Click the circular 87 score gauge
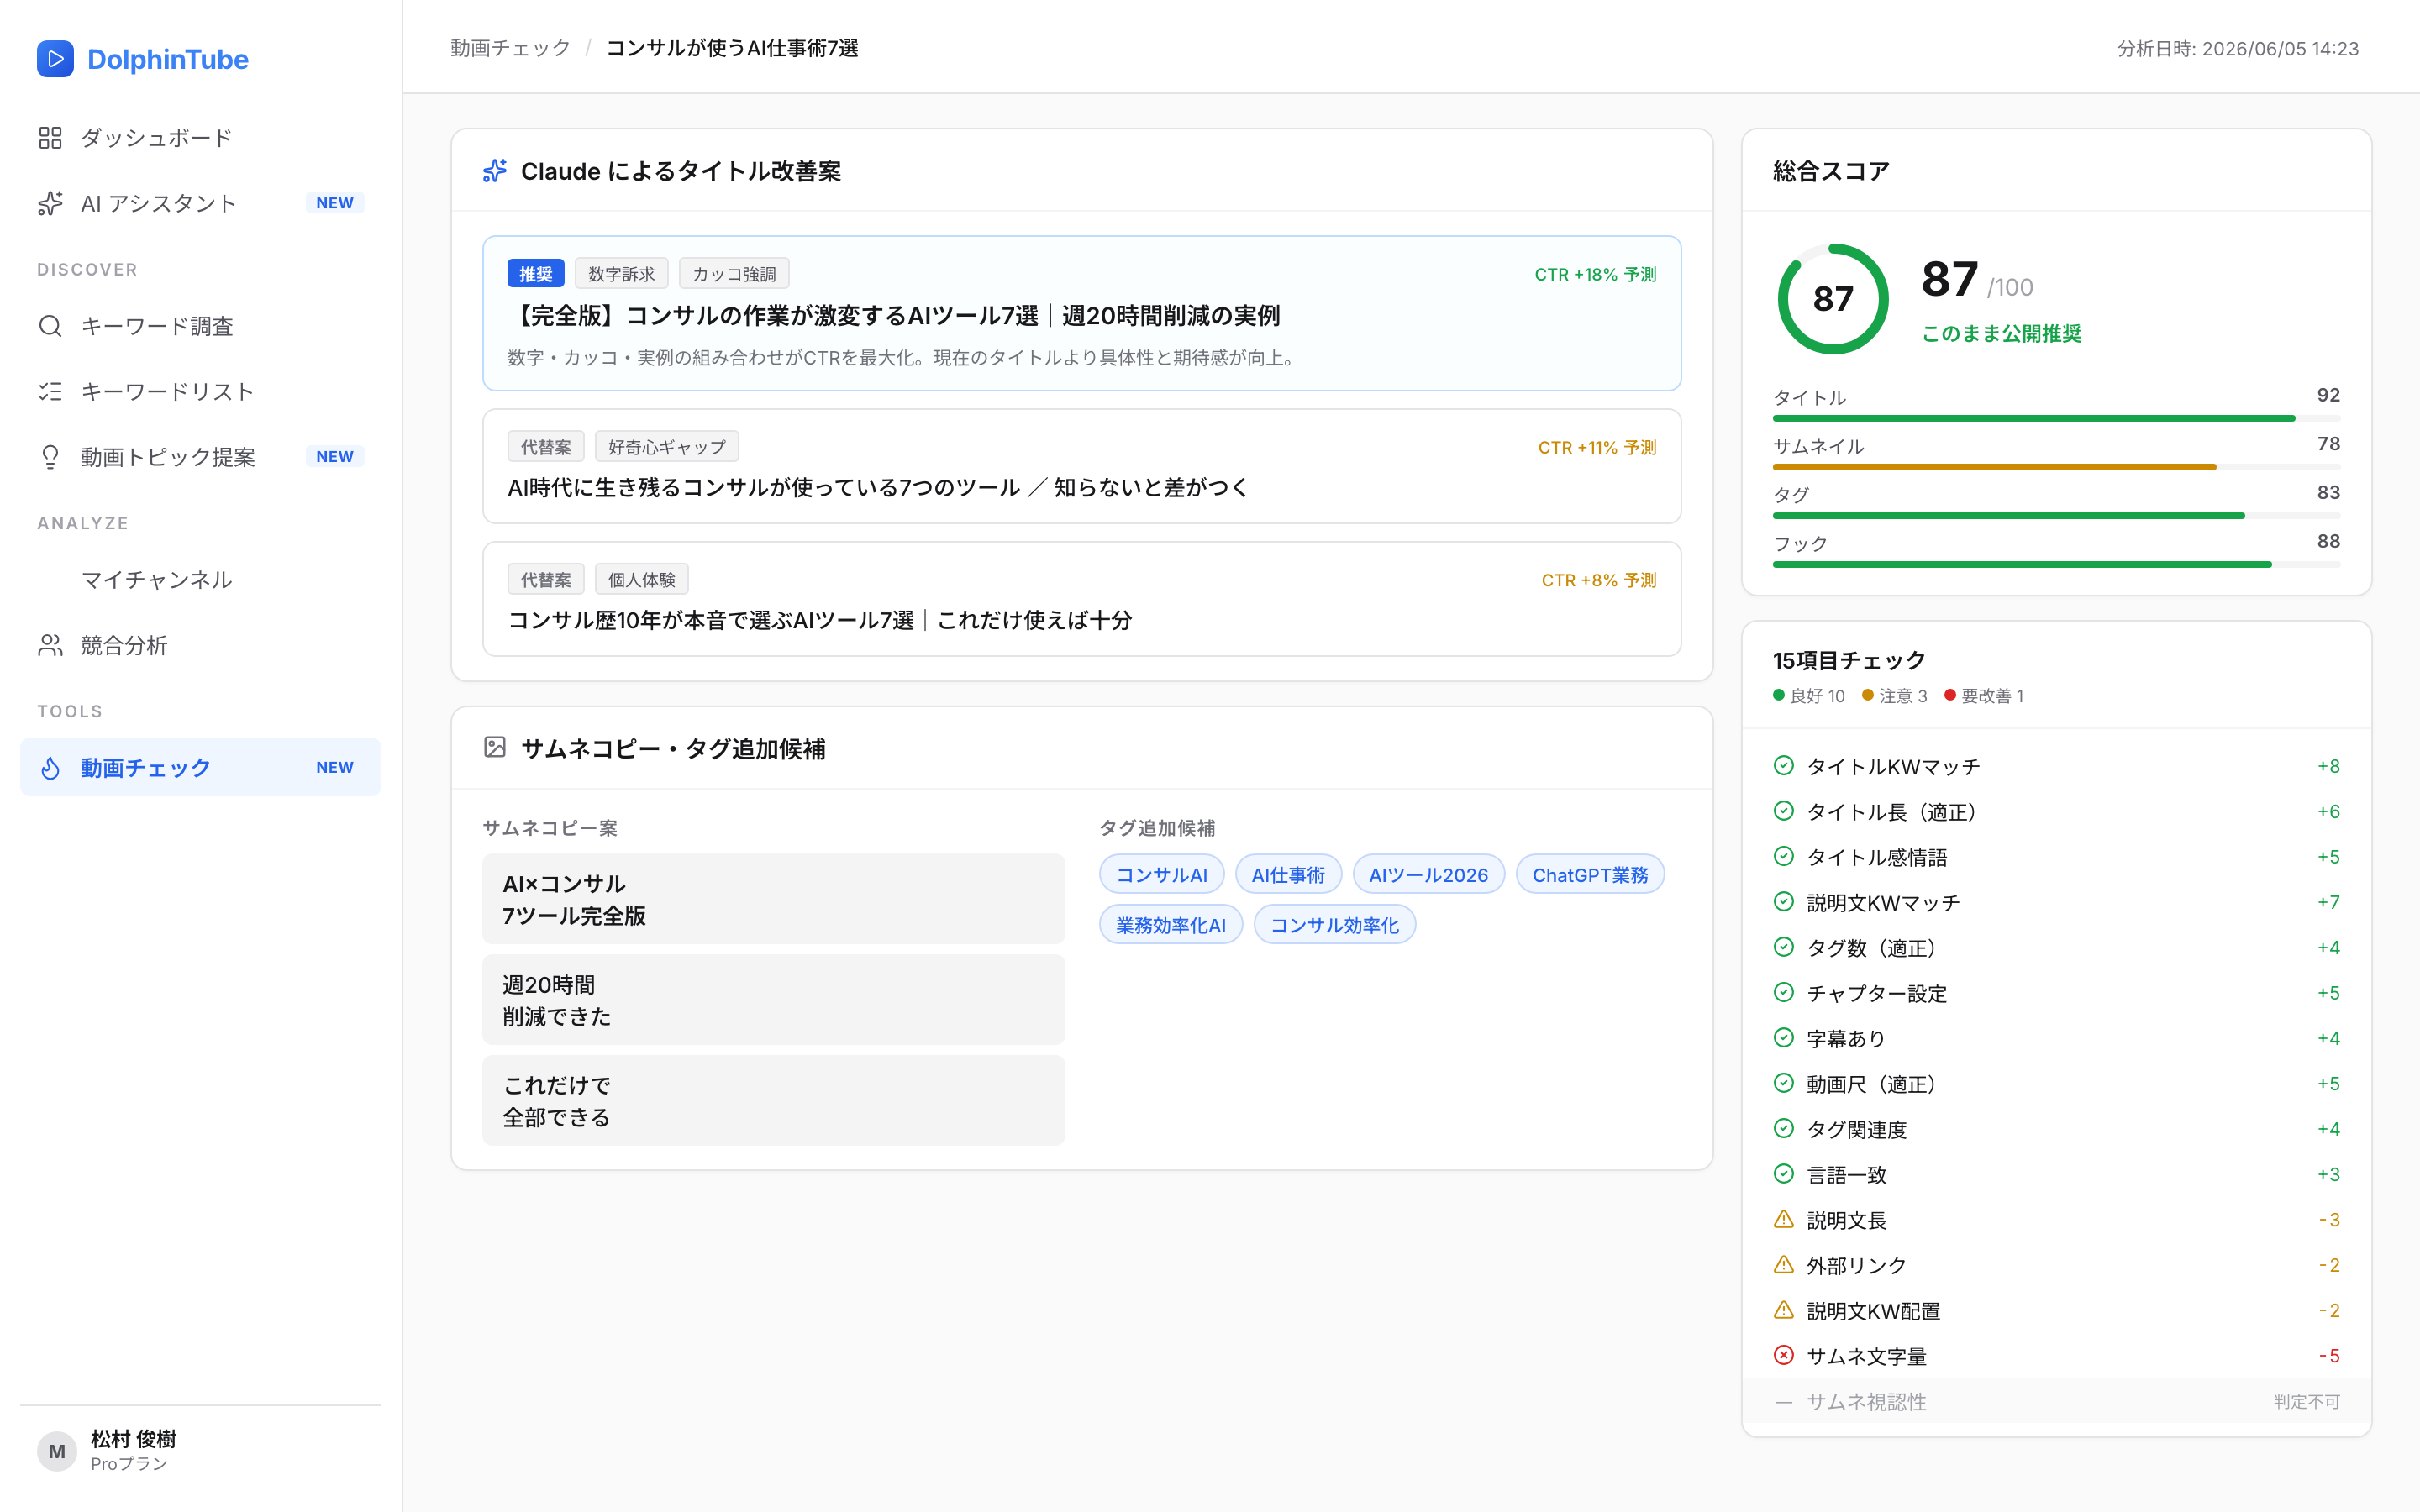Viewport: 2420px width, 1512px height. [1833, 298]
